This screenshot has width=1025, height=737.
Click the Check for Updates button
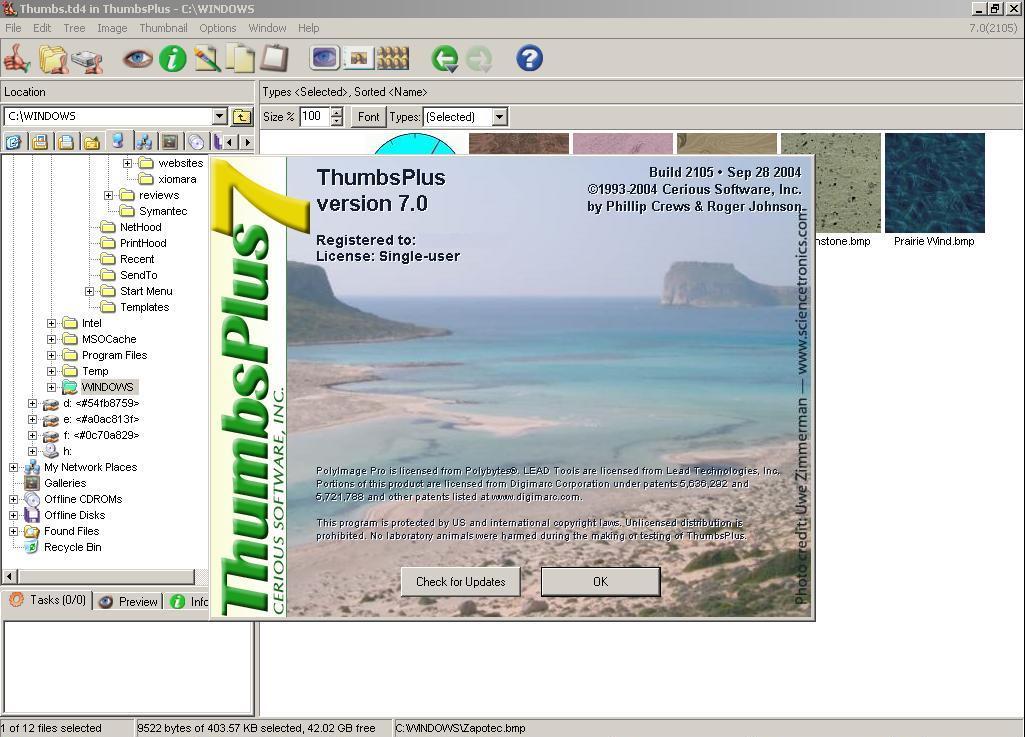tap(461, 582)
